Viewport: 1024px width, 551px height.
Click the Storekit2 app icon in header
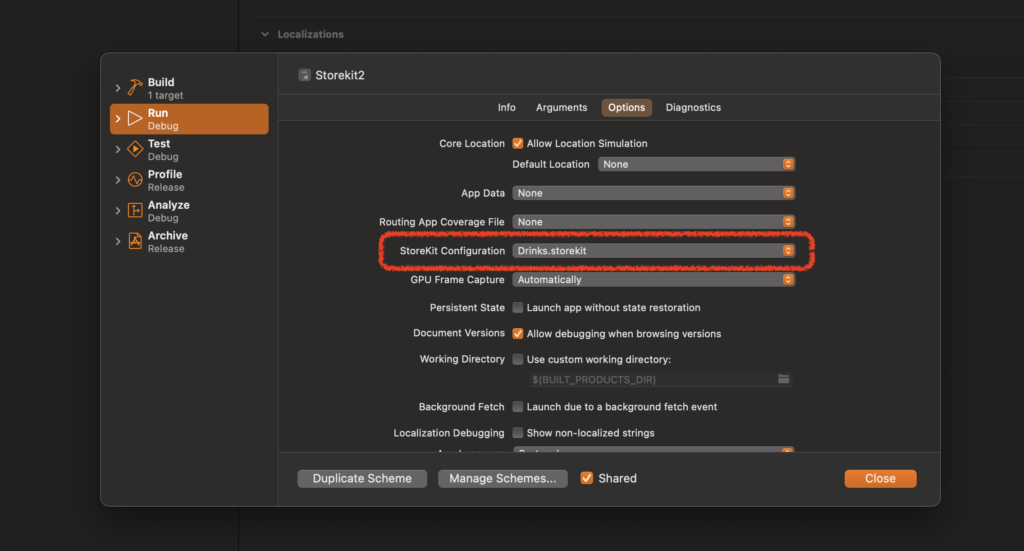pos(304,75)
